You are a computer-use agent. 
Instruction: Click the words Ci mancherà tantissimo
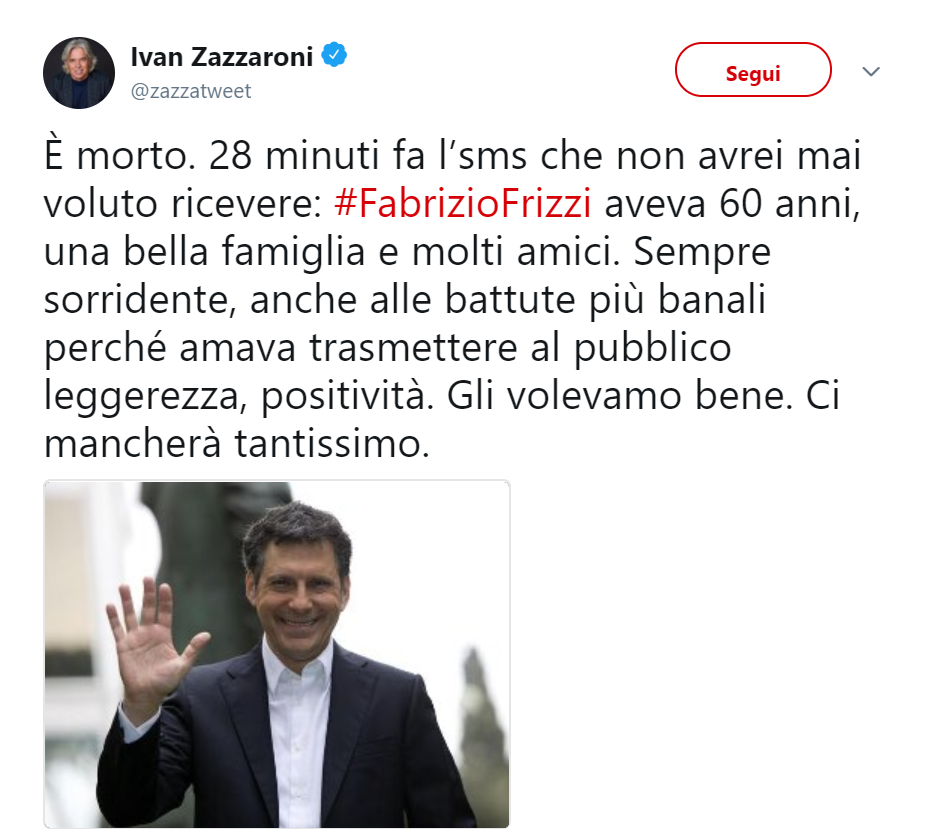point(442,420)
